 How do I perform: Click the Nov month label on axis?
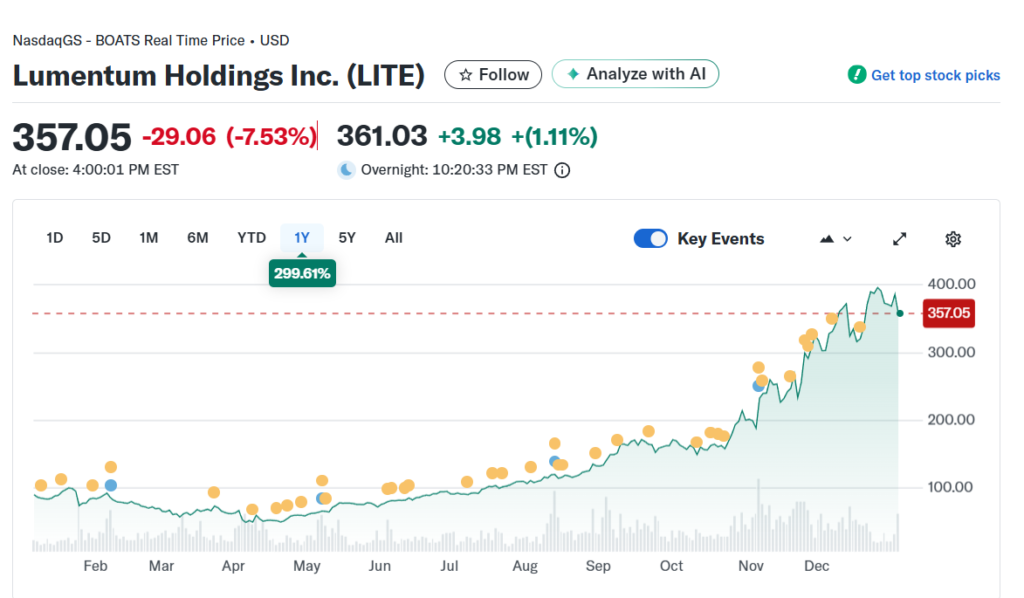point(751,566)
